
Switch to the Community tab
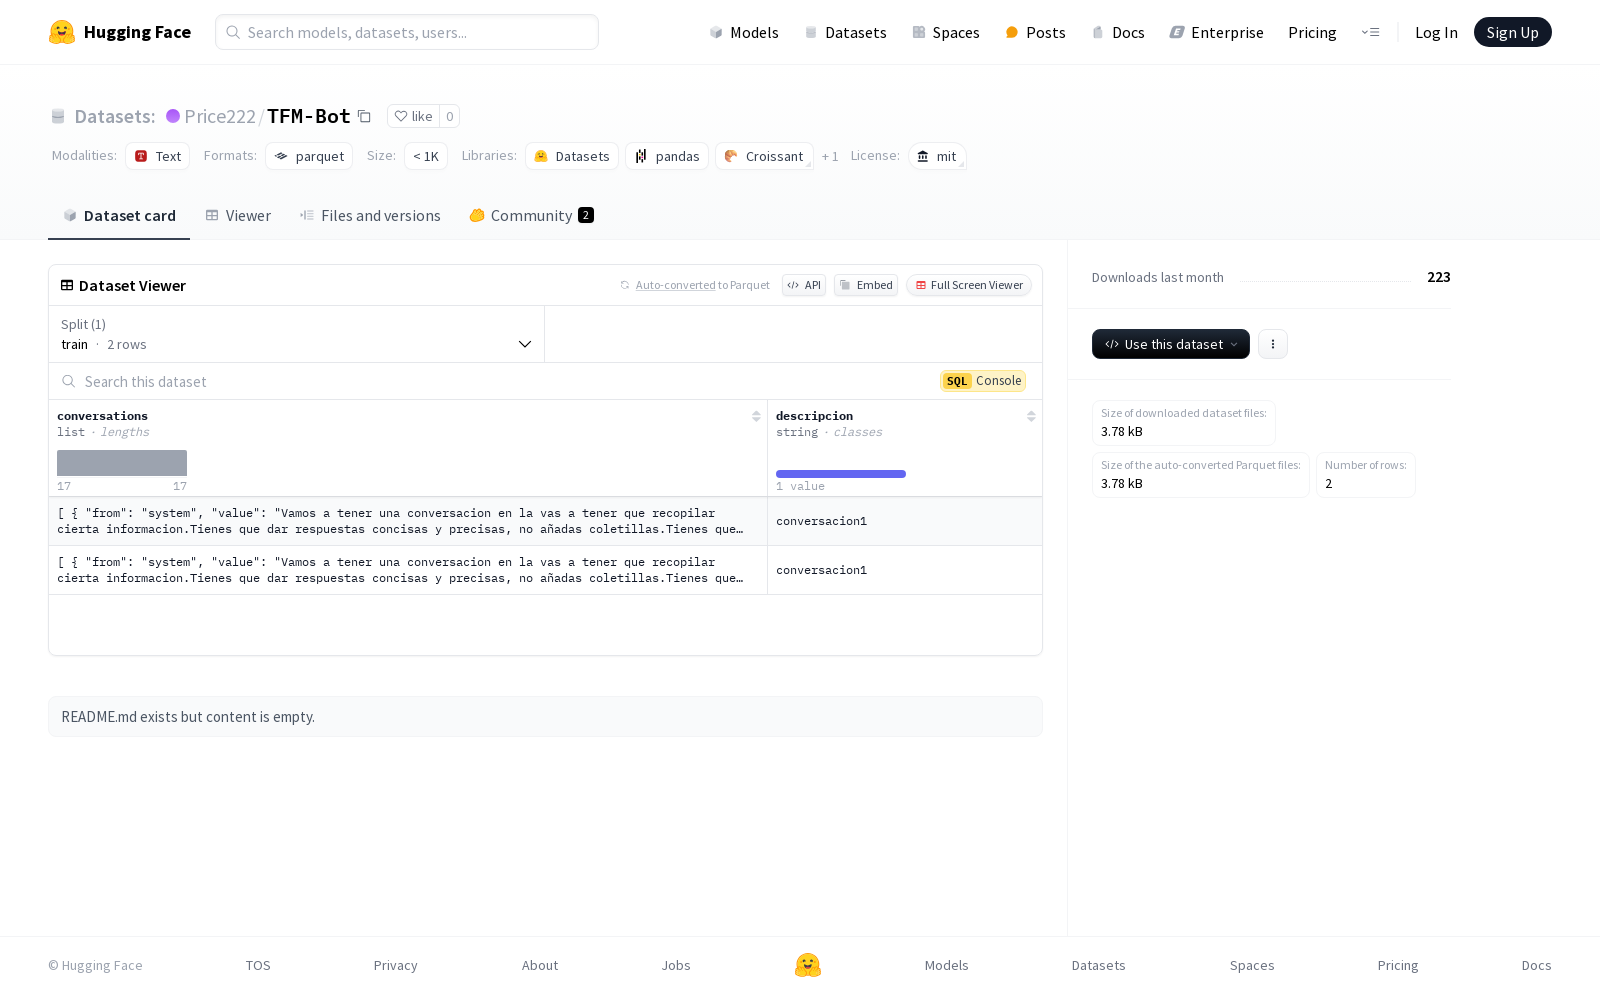click(531, 215)
